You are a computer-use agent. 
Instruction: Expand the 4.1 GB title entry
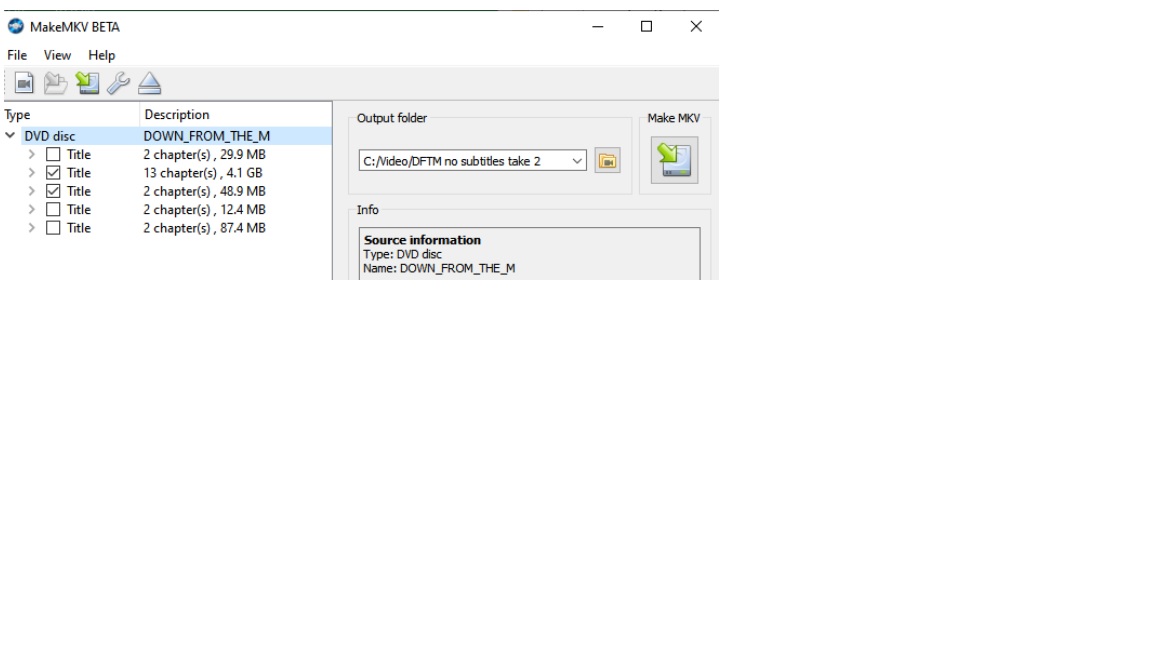point(32,173)
